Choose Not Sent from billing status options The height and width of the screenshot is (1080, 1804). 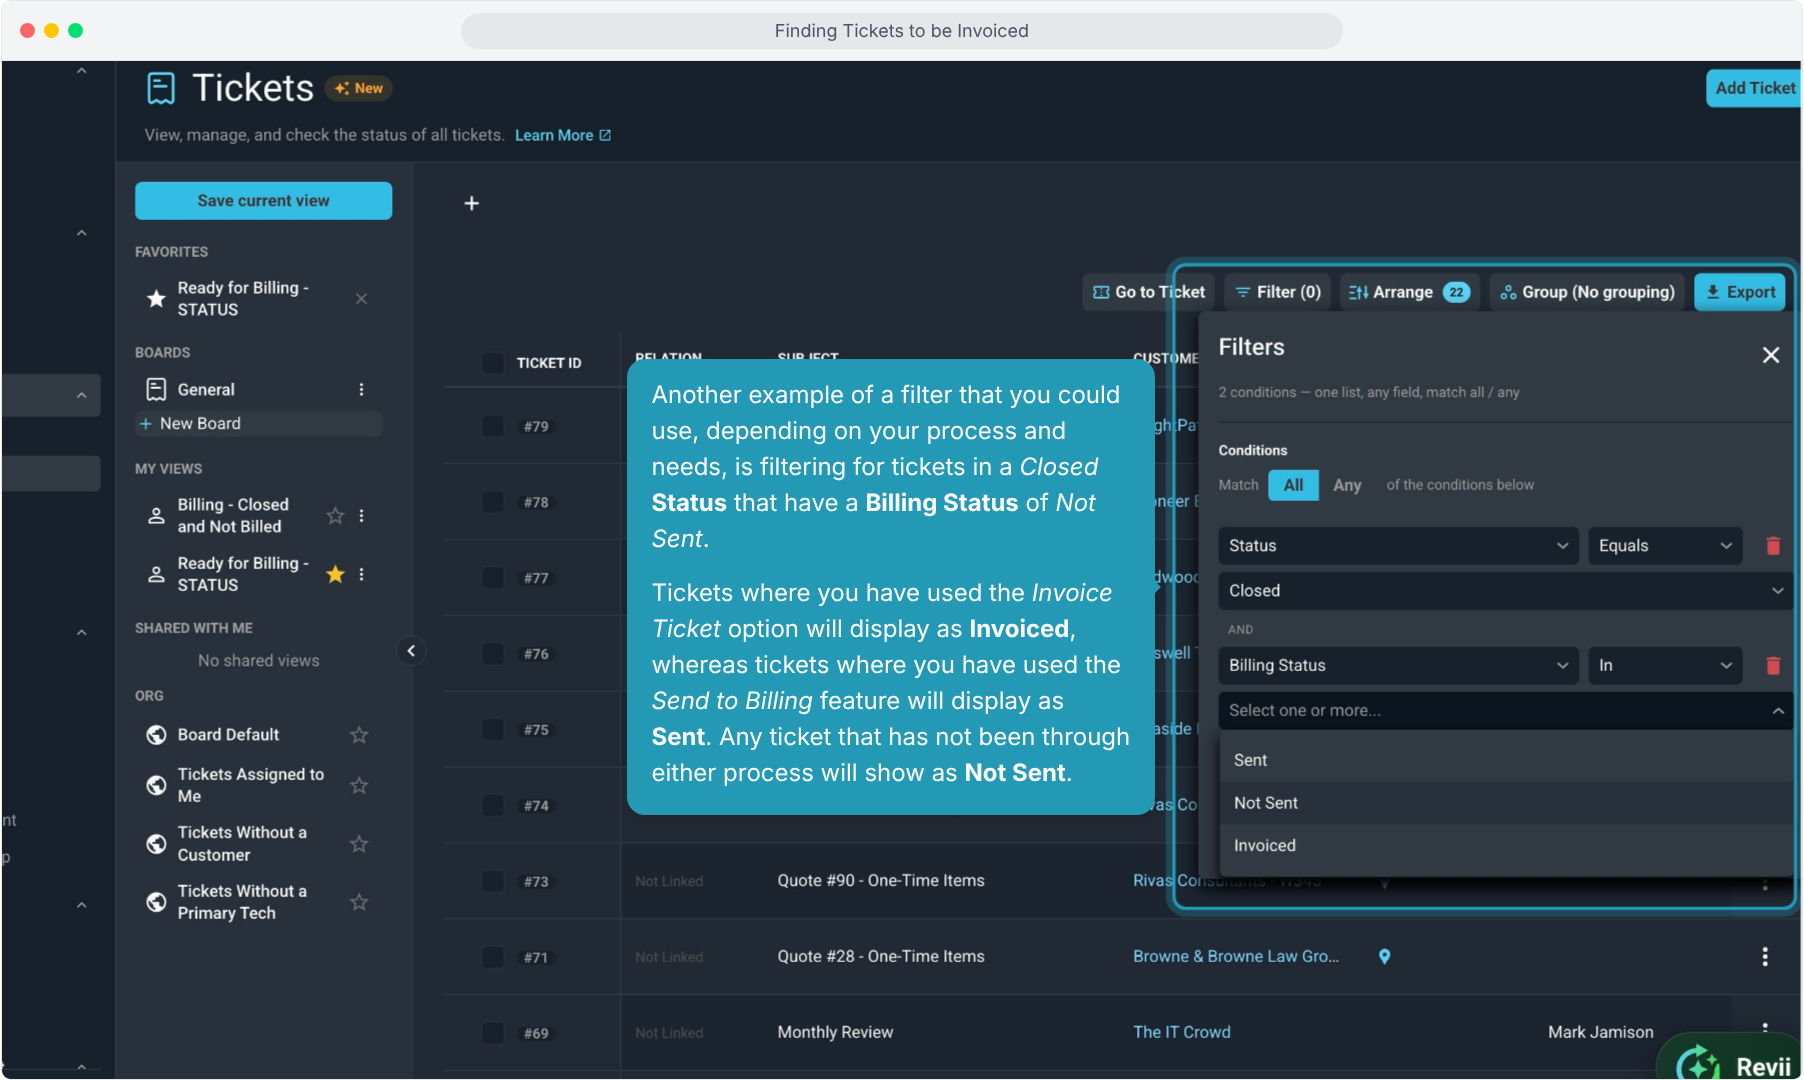(x=1505, y=803)
